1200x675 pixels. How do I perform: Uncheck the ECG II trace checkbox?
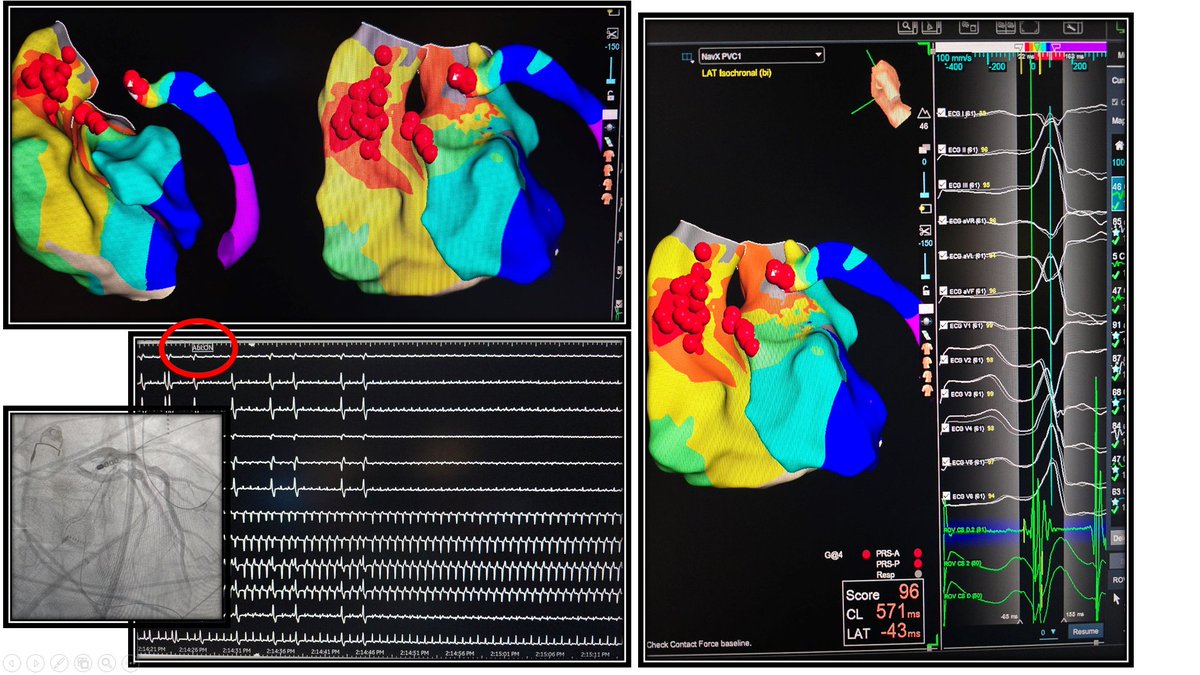tap(942, 149)
